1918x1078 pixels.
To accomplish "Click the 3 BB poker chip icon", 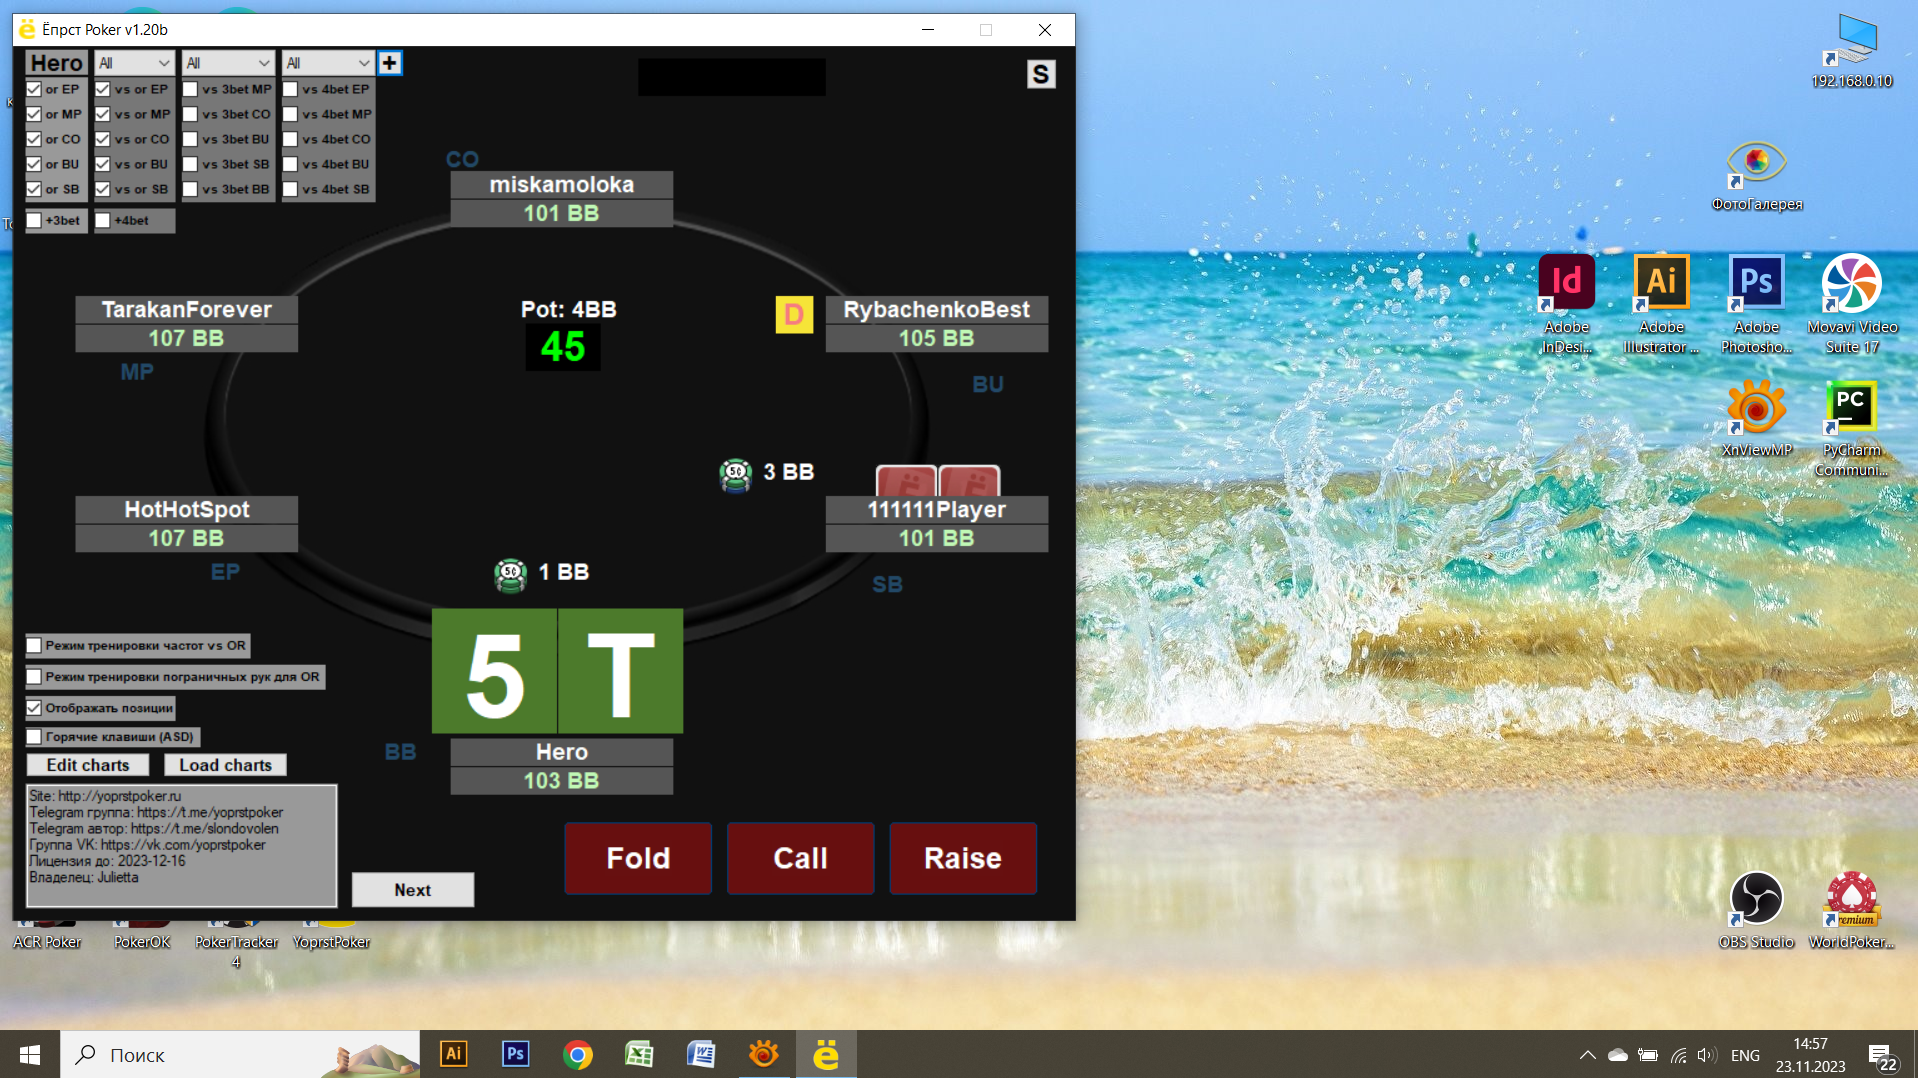I will pos(736,474).
